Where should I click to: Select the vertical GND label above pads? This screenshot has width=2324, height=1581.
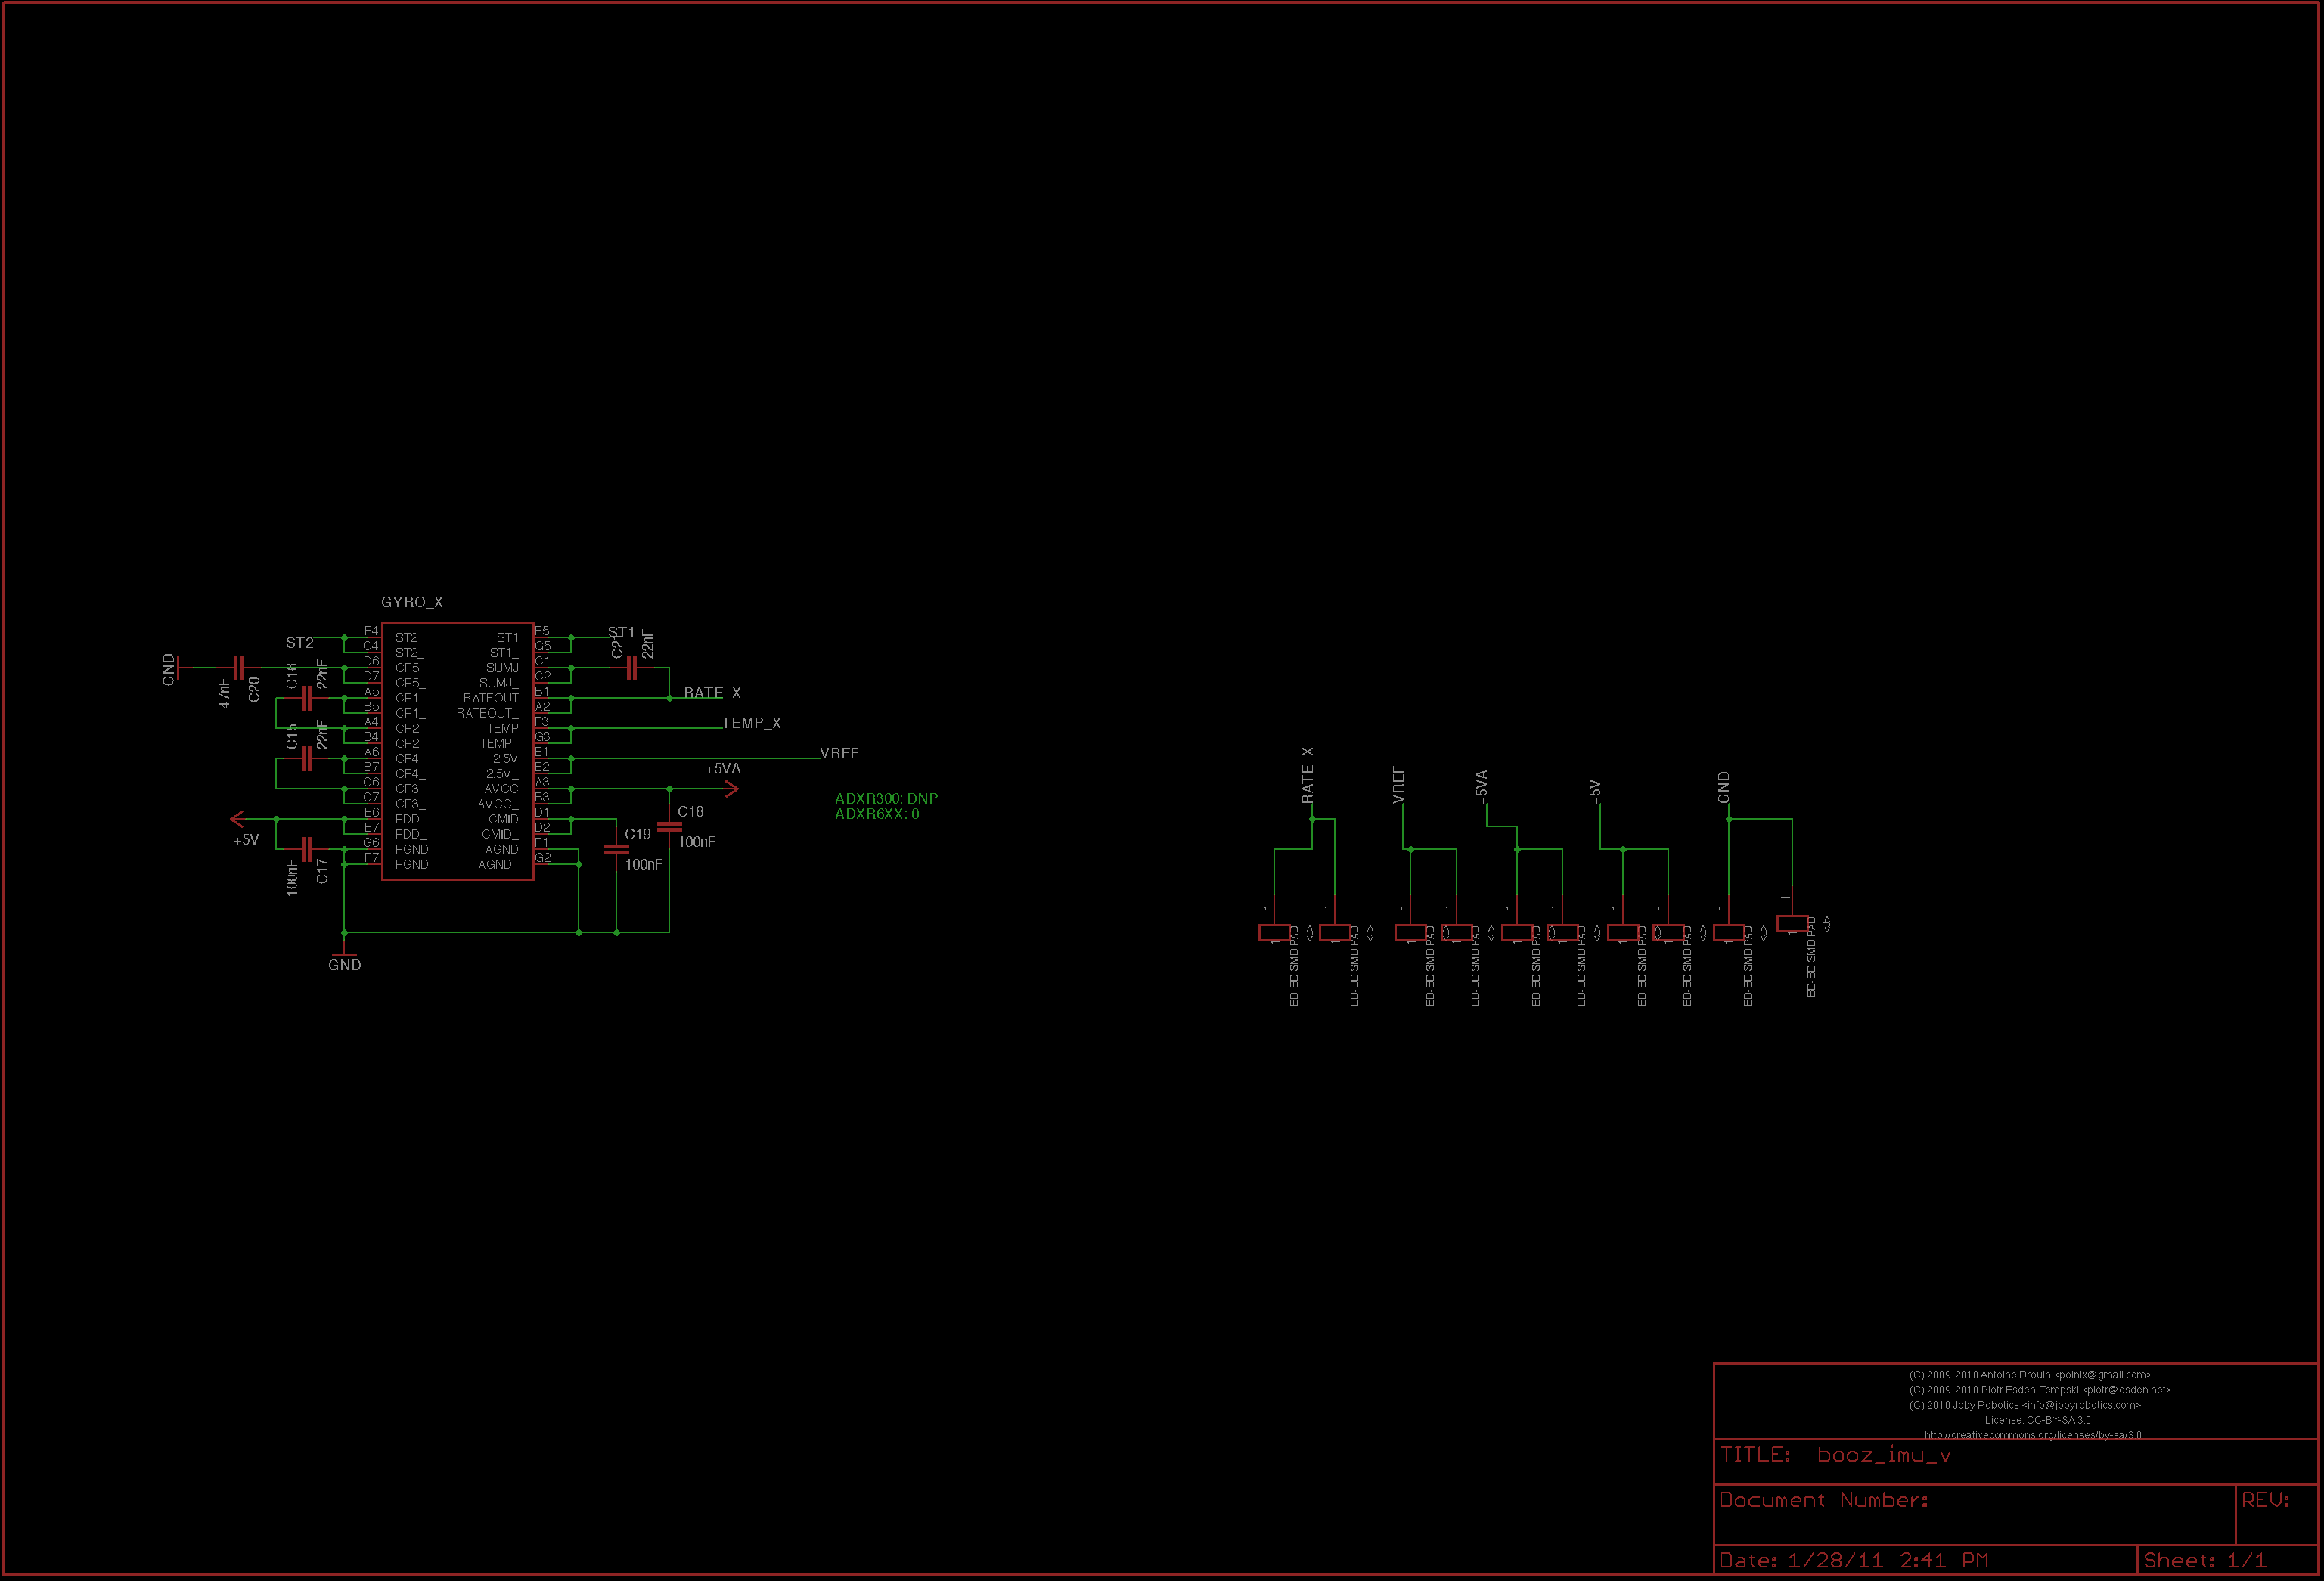1723,787
